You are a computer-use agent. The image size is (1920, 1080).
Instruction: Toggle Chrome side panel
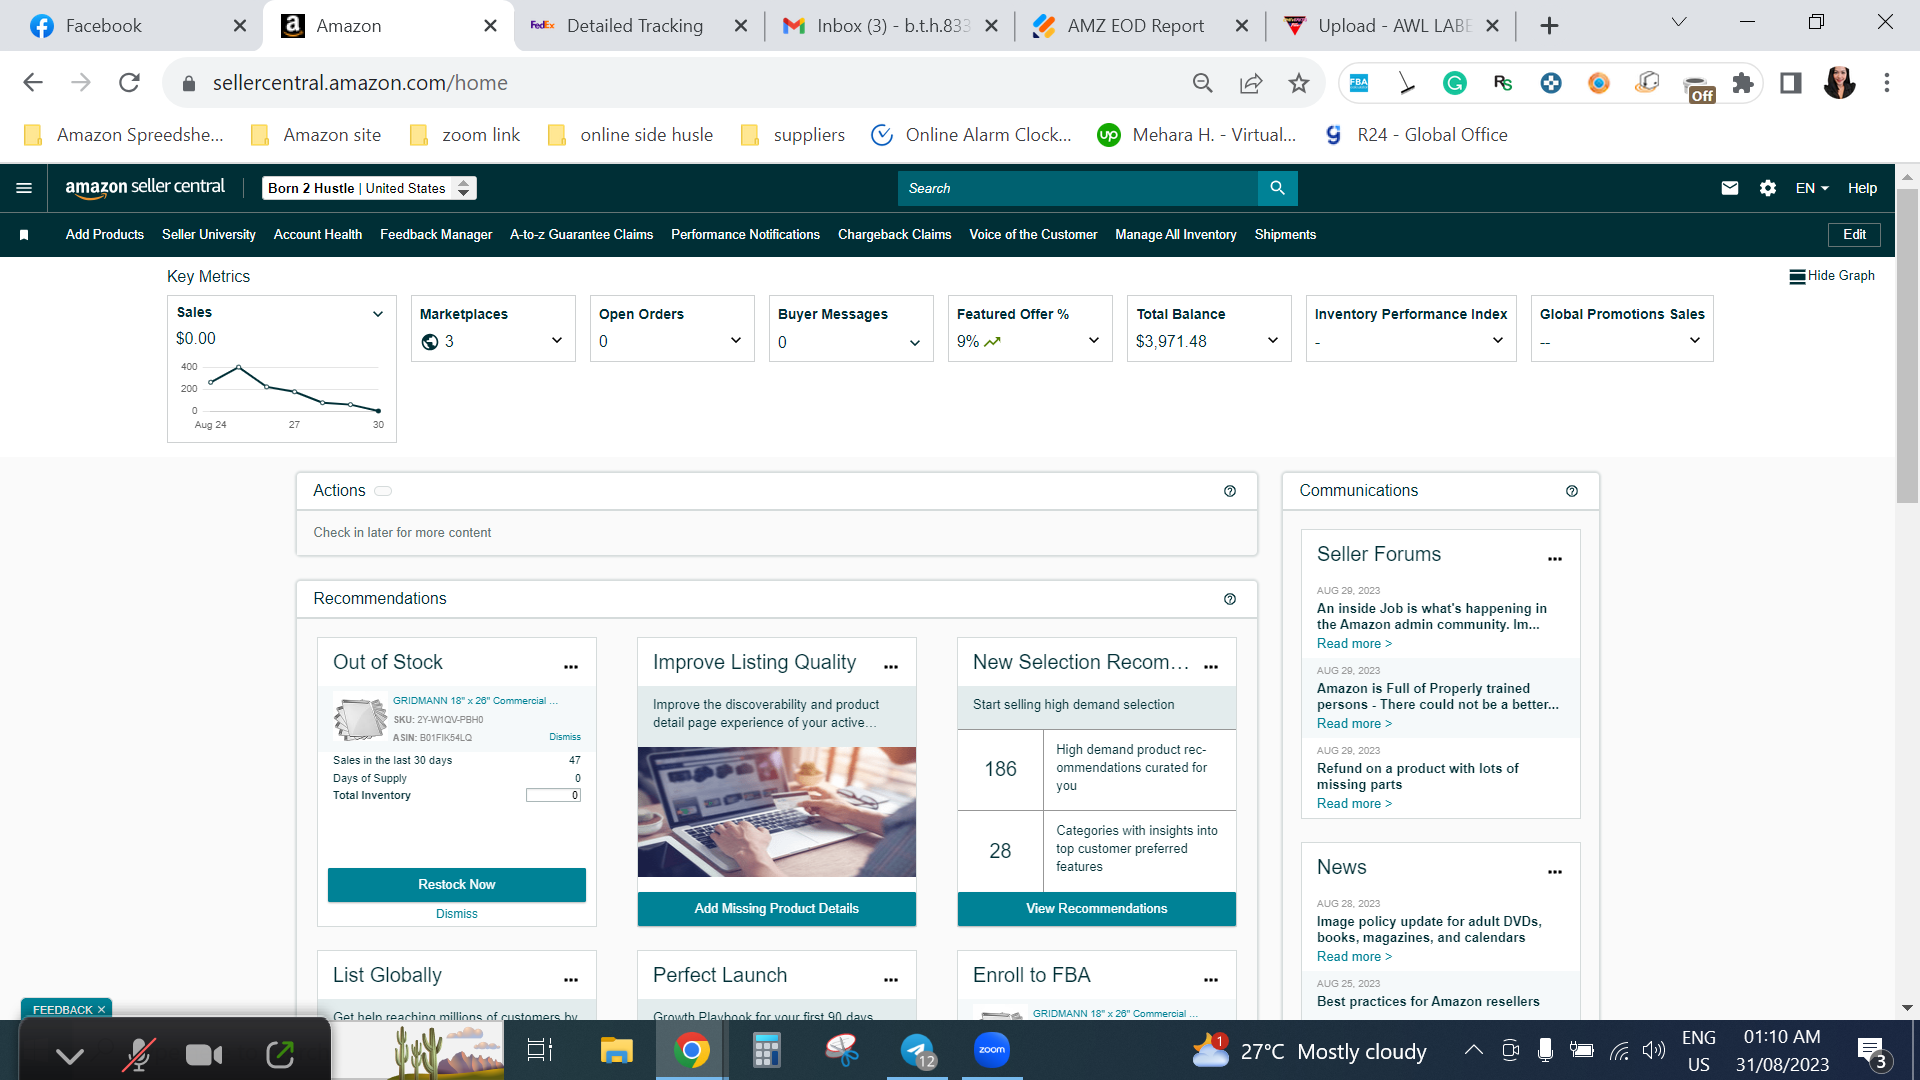1791,83
